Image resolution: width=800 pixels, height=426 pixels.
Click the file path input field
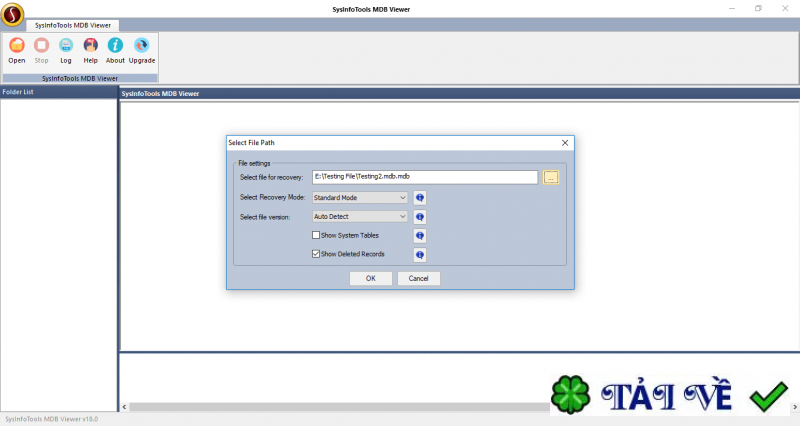click(424, 177)
